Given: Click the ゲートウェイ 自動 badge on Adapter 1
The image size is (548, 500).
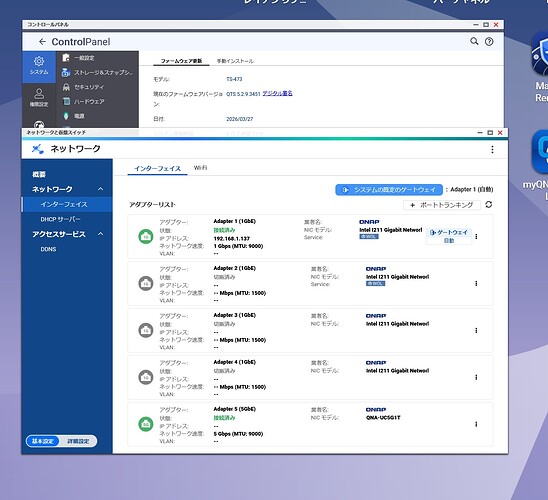Looking at the screenshot, I should [449, 237].
